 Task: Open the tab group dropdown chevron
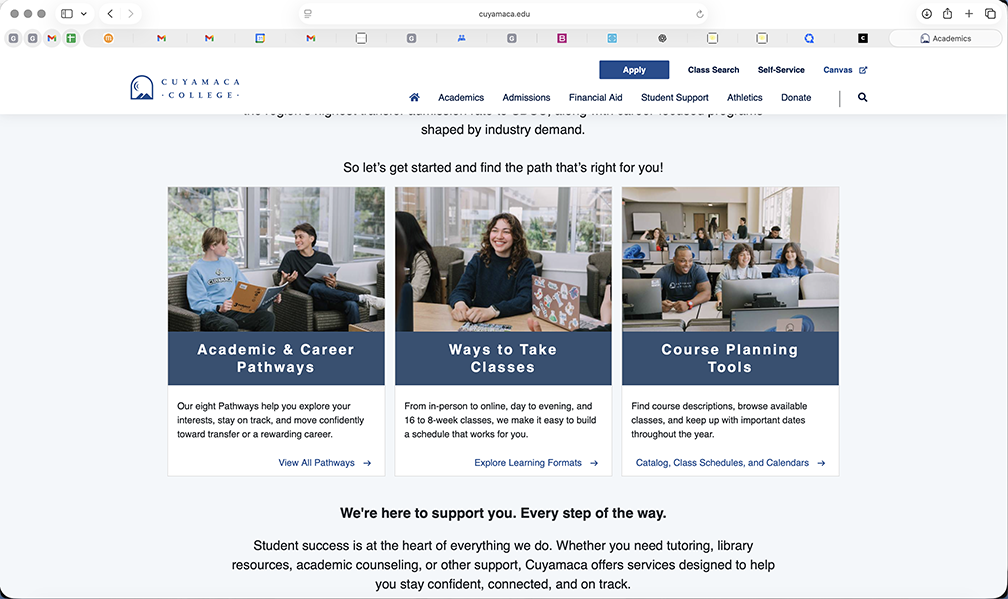coord(84,13)
